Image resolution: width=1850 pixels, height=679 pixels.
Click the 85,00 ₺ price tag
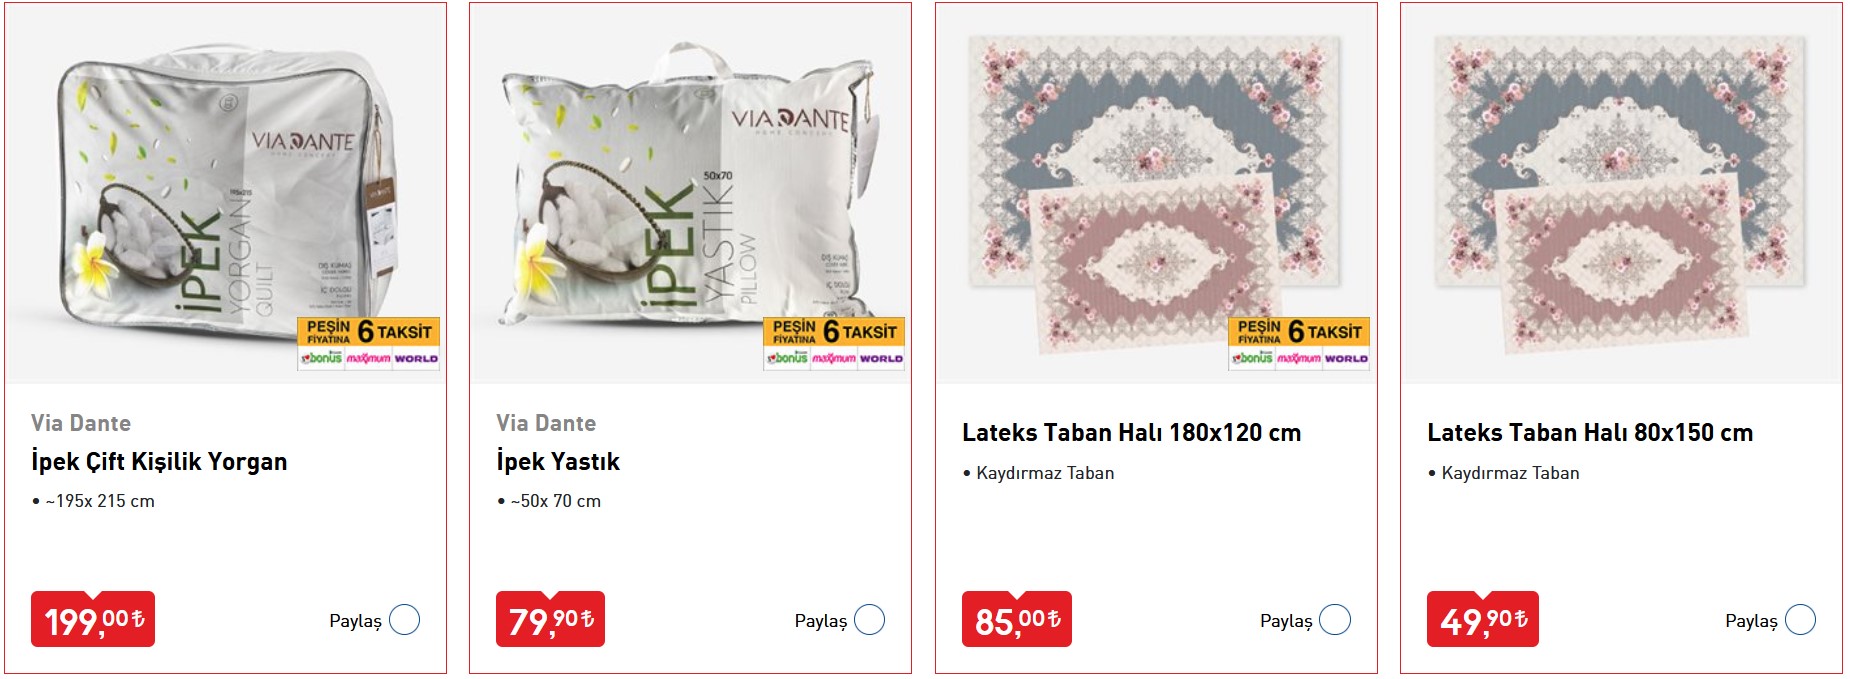tap(1017, 620)
